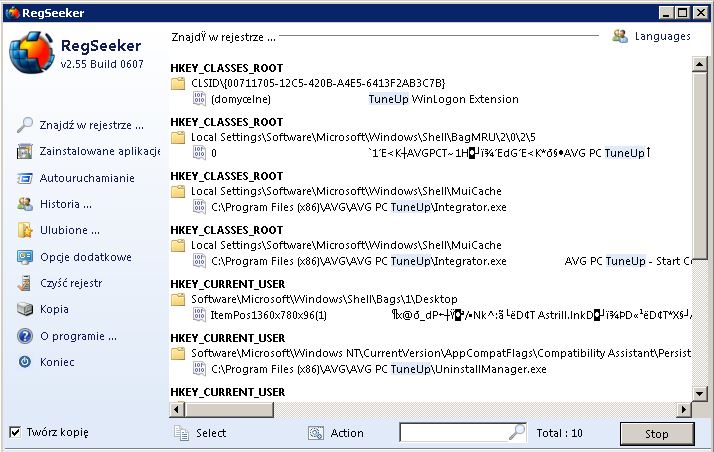This screenshot has width=714, height=452.
Task: Click value icon beside value named 0
Action: tap(199, 152)
